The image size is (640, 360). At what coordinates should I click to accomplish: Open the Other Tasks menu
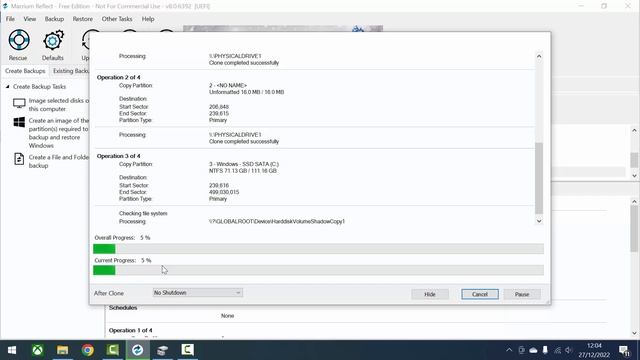click(x=117, y=19)
